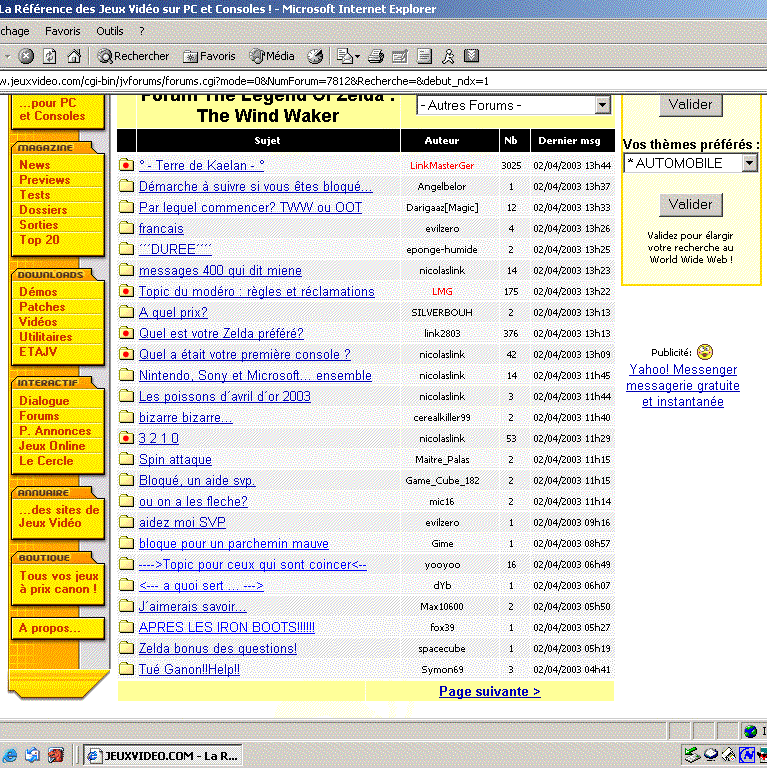Open Patches in the Downloads sidebar
Image resolution: width=767 pixels, height=768 pixels.
coord(42,307)
